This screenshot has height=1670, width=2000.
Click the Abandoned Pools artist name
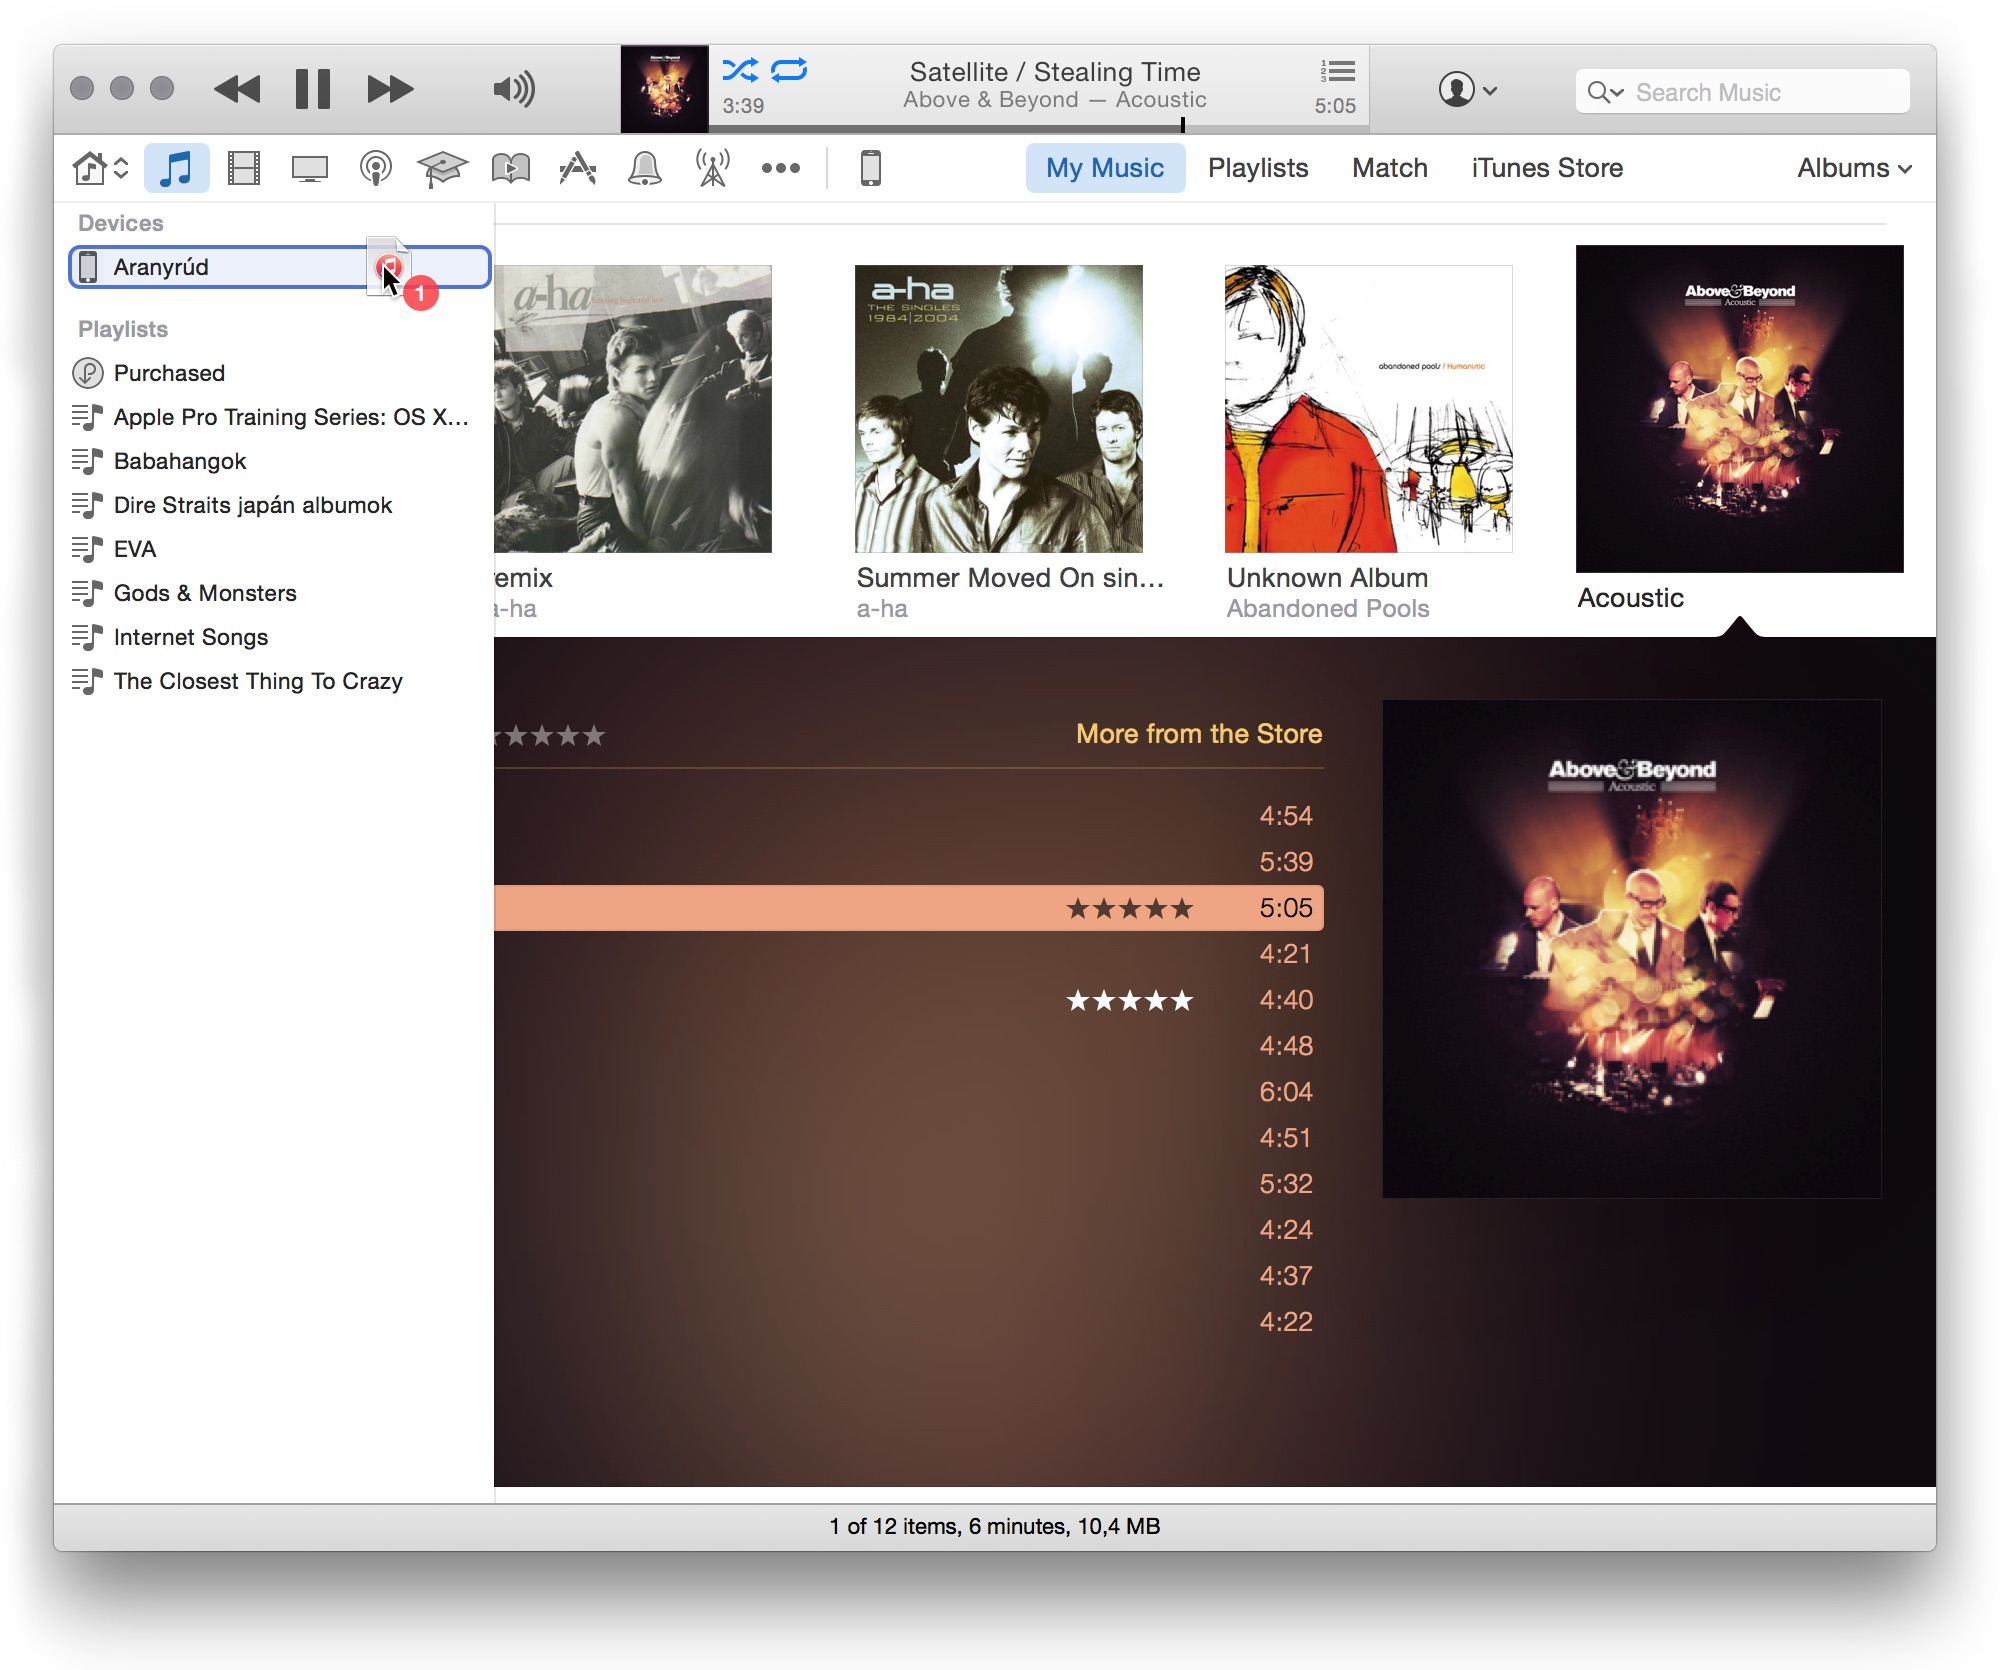(x=1328, y=609)
